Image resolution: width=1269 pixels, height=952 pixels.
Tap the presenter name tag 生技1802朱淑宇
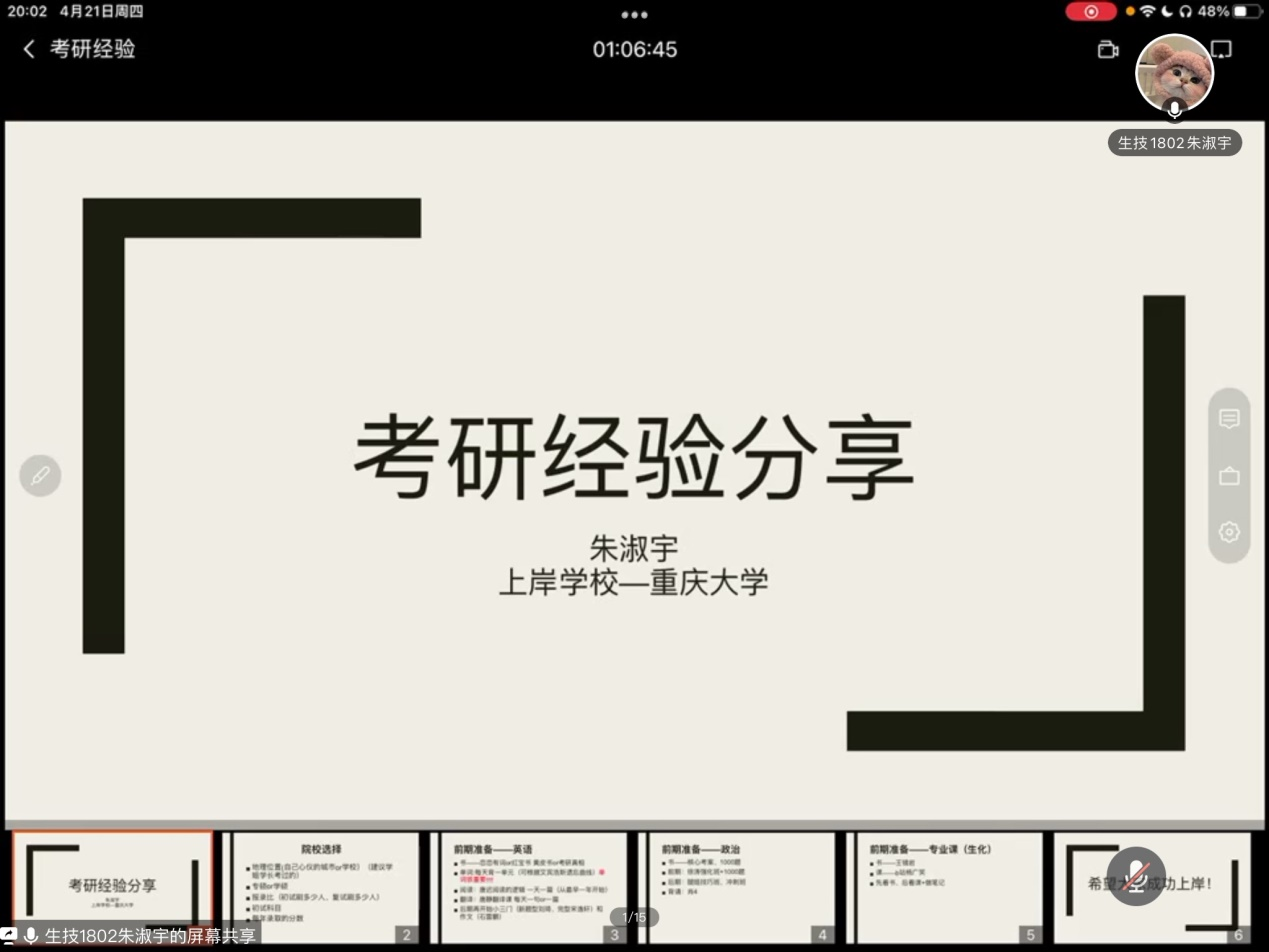(1175, 142)
